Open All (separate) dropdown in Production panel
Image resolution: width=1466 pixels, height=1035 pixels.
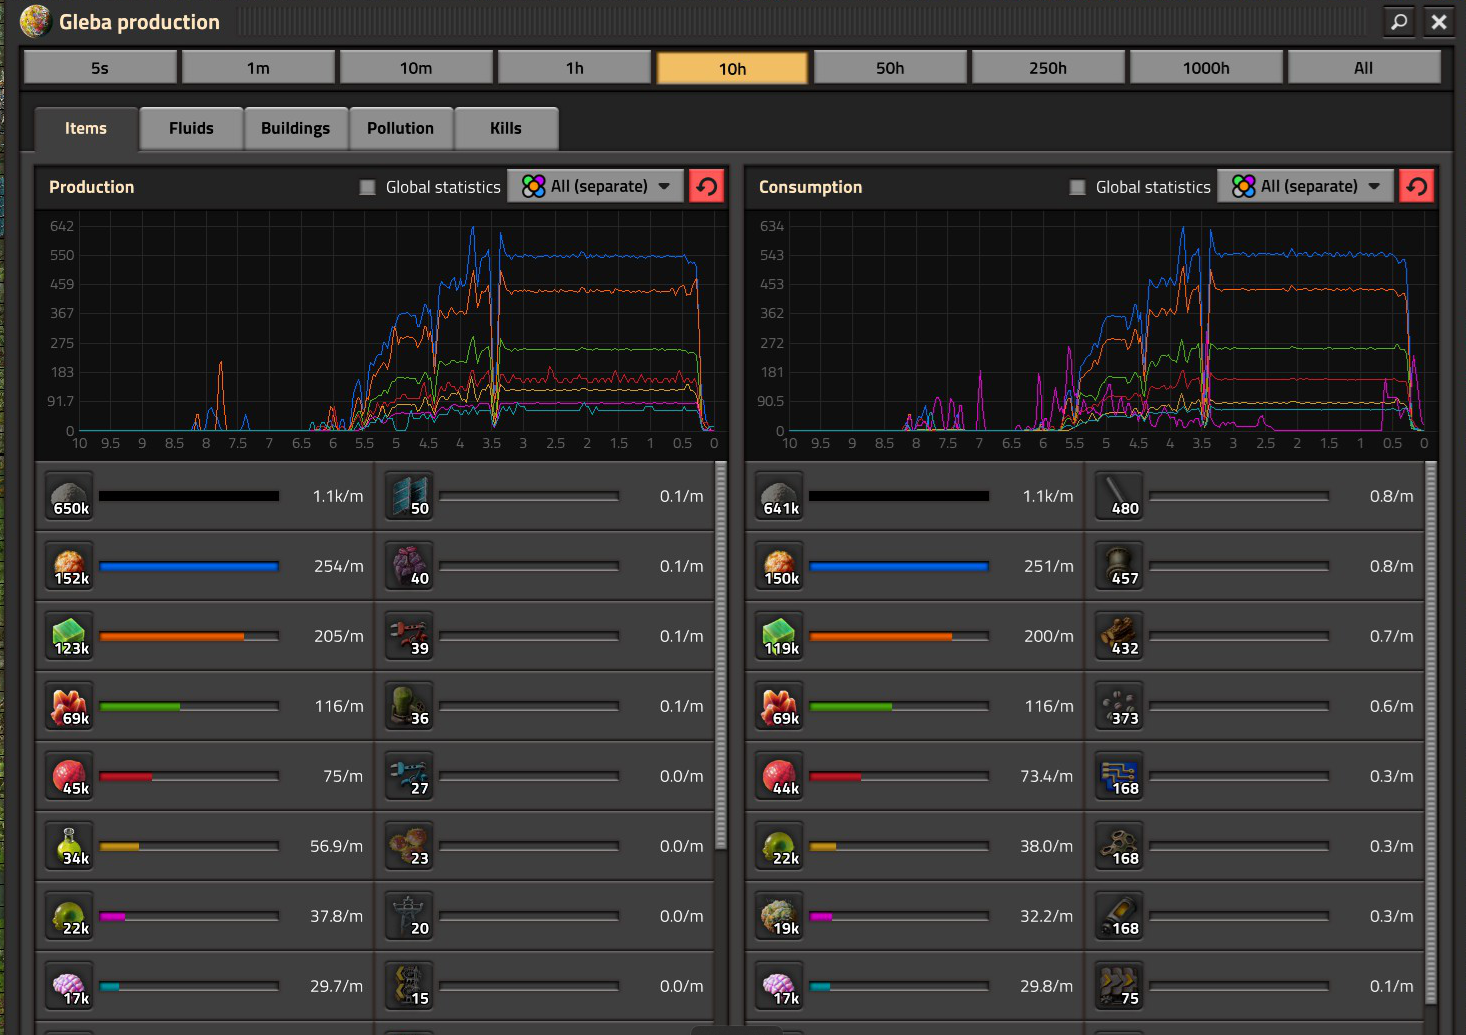coord(596,186)
